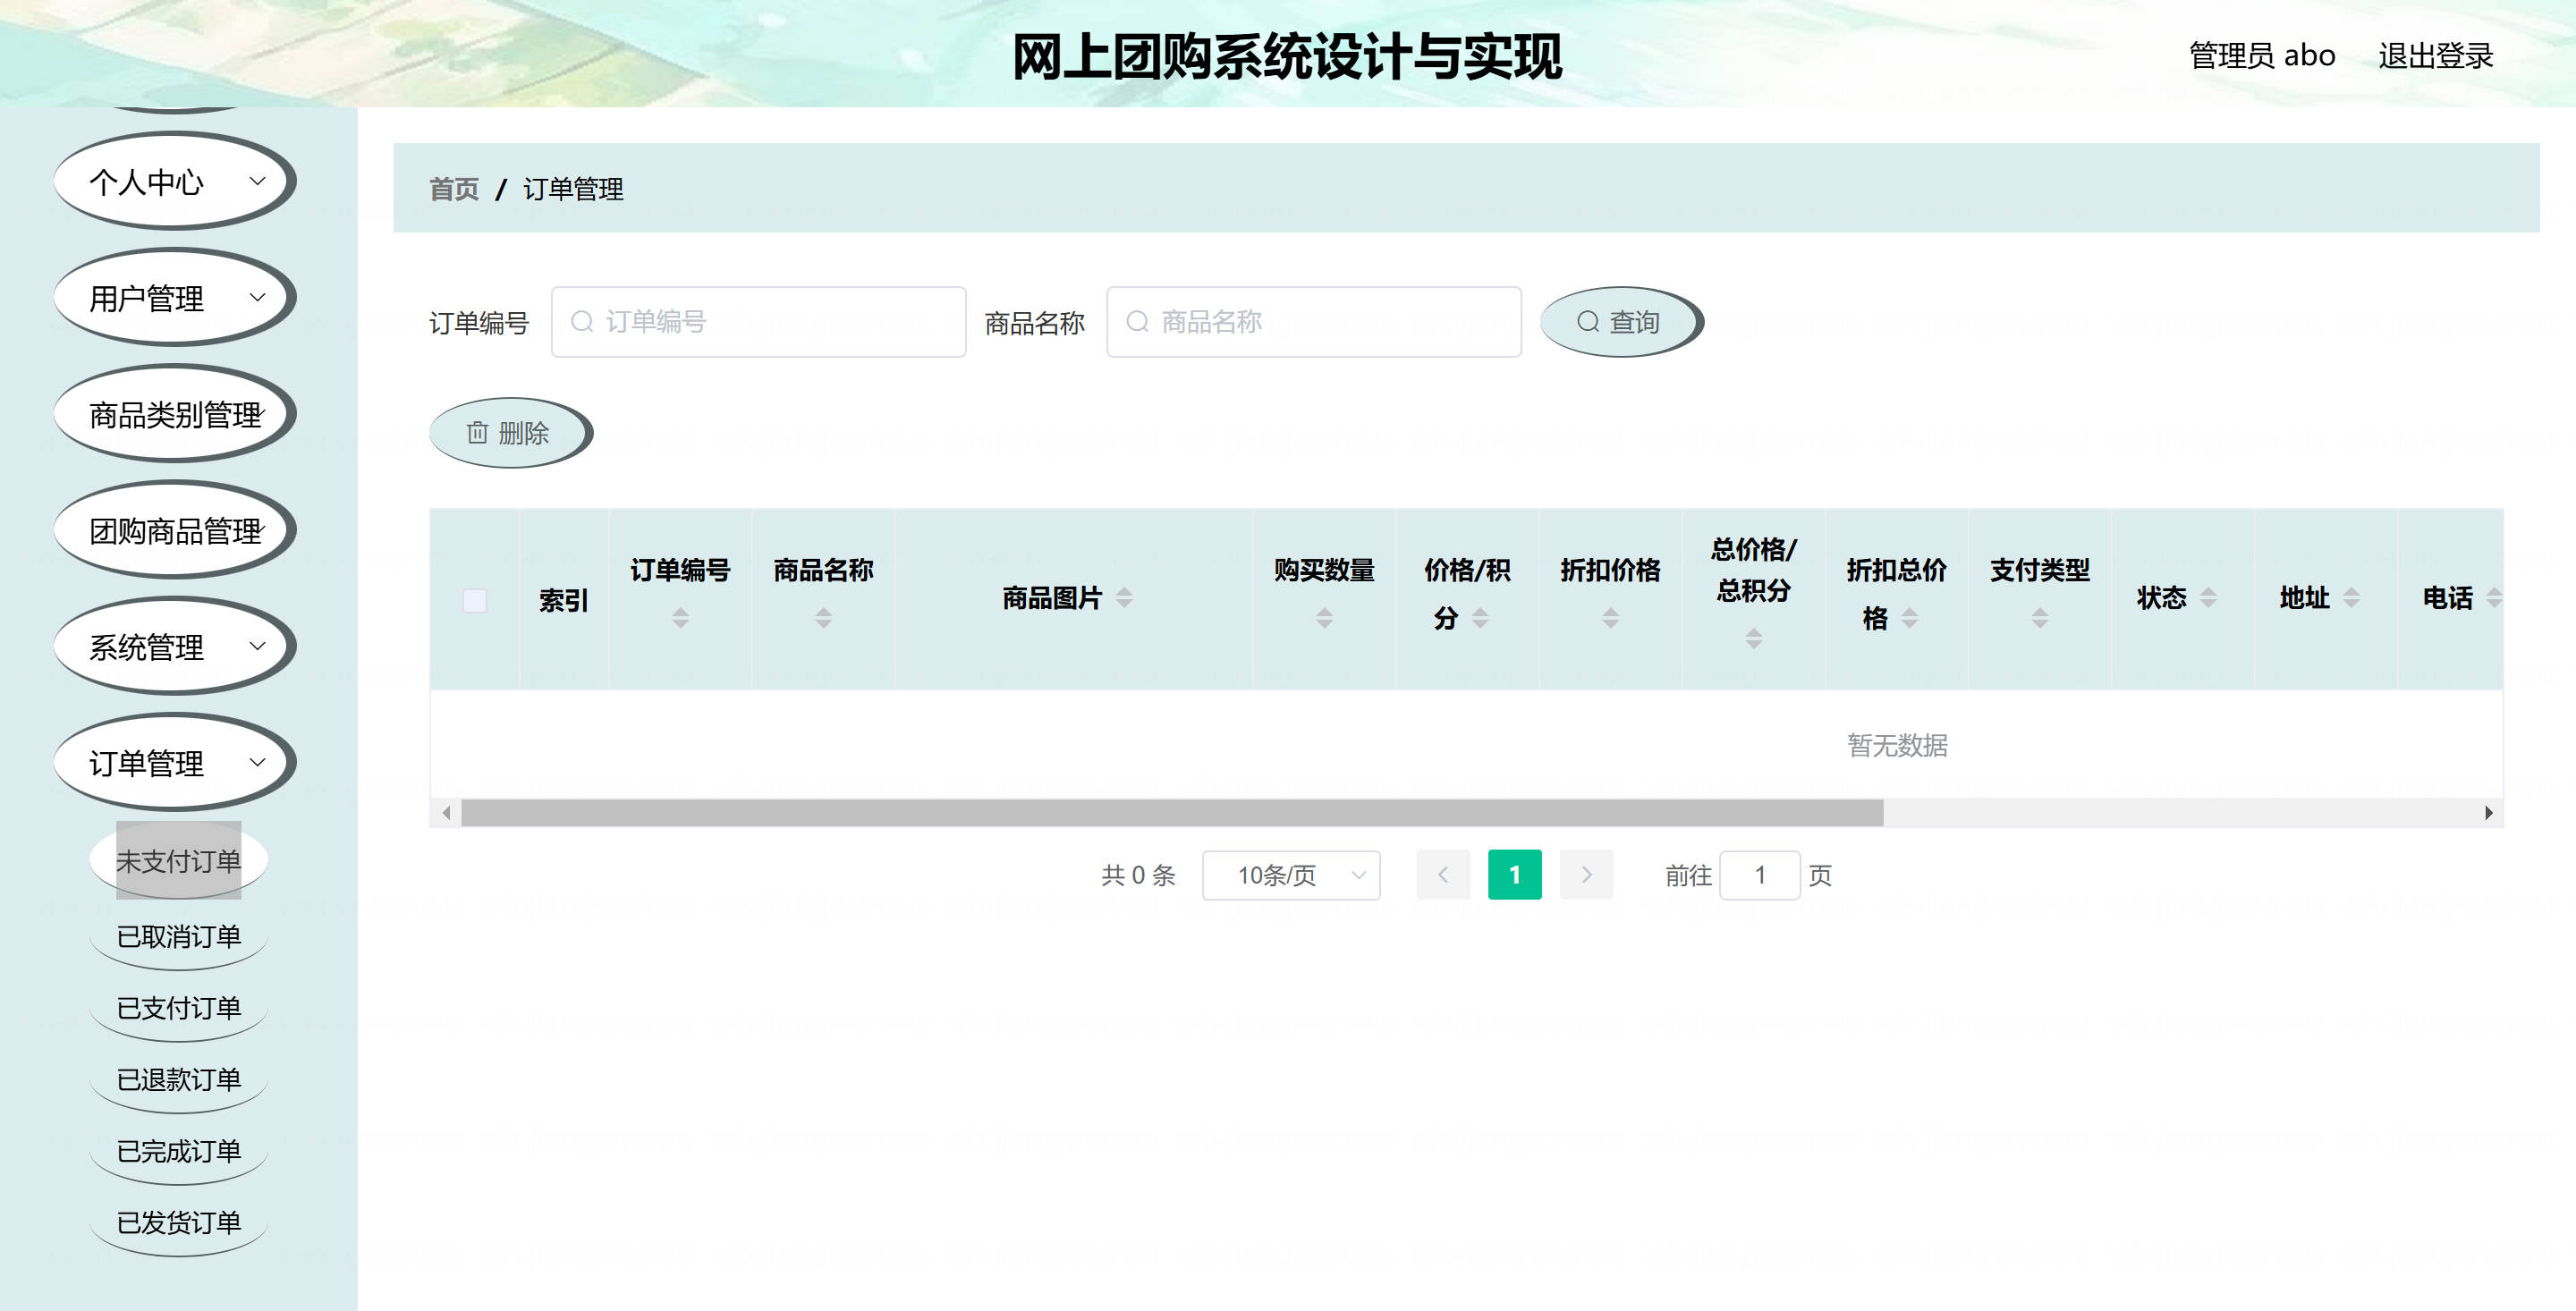Select 已发货订单 submenu item
This screenshot has height=1311, width=2576.
point(179,1223)
